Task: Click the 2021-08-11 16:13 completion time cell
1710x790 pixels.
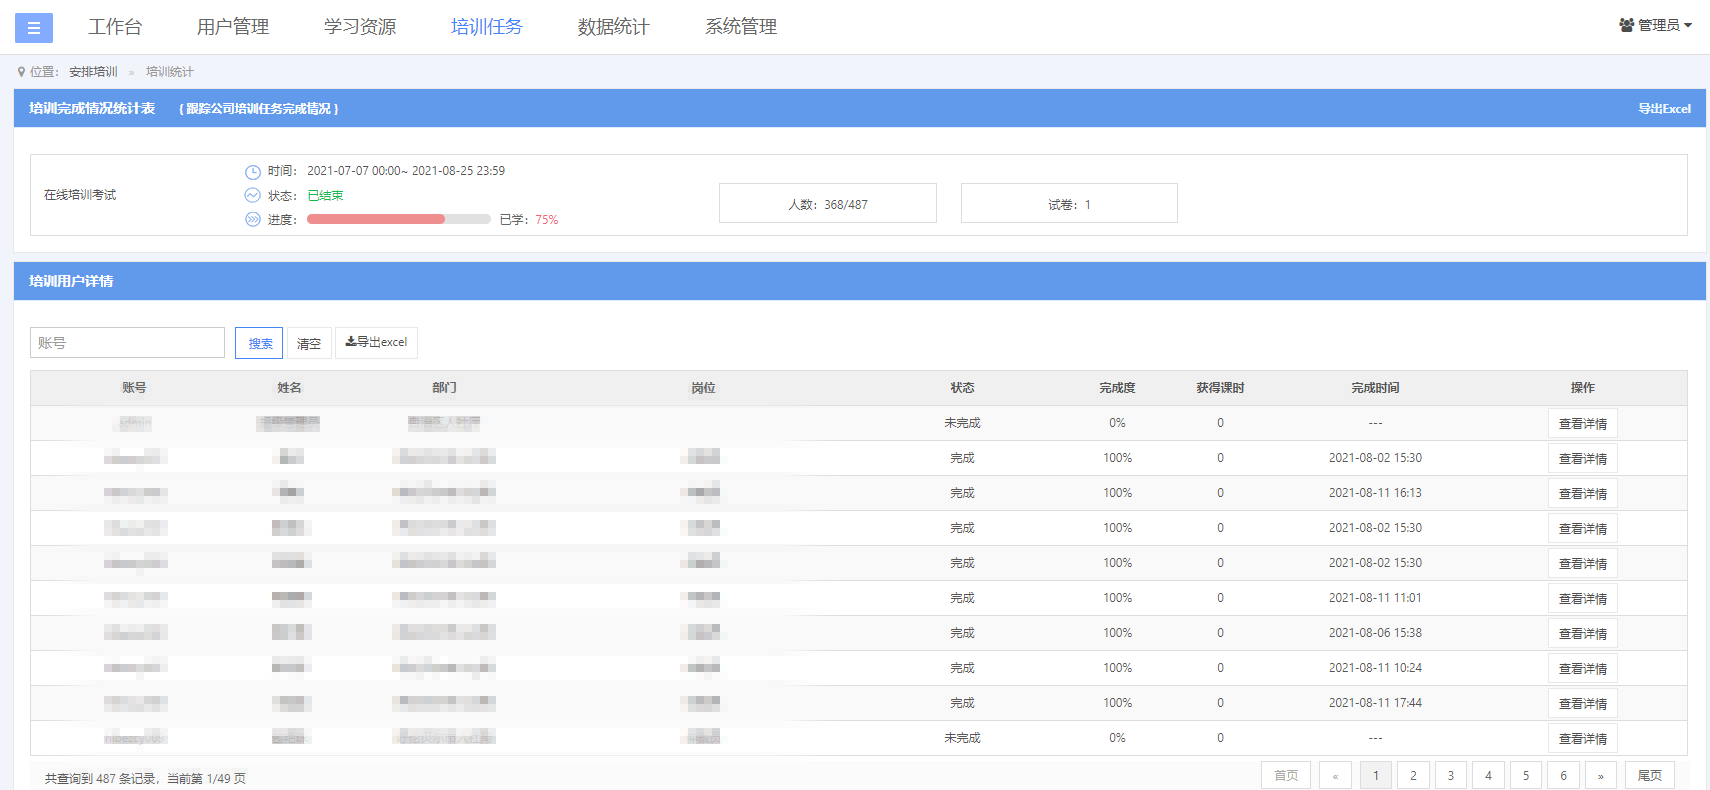Action: coord(1375,493)
